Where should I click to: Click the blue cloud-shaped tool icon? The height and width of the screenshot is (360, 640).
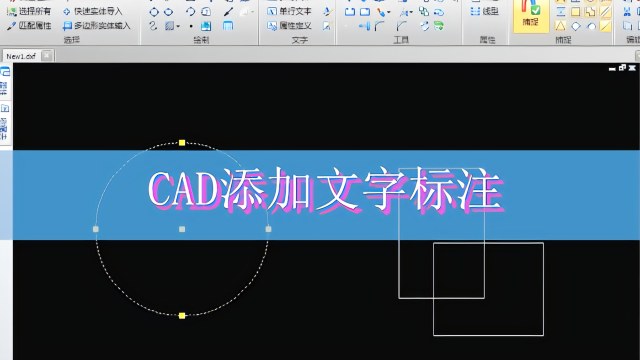click(x=439, y=12)
